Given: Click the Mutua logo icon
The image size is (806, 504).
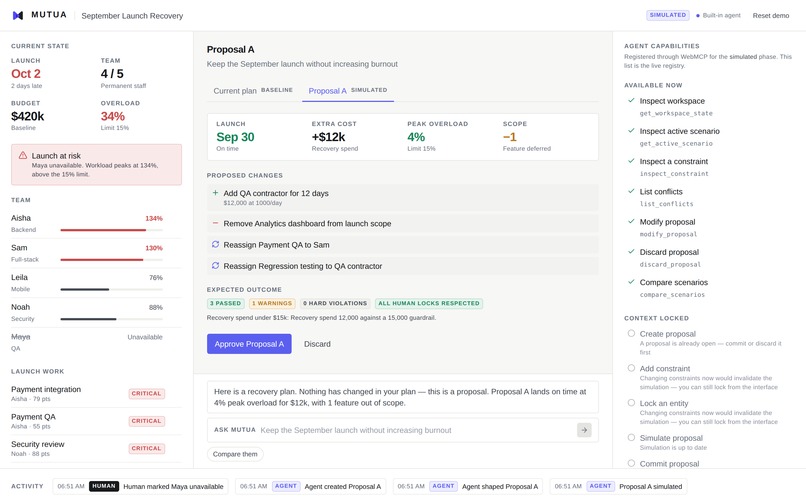Looking at the screenshot, I should click(18, 15).
